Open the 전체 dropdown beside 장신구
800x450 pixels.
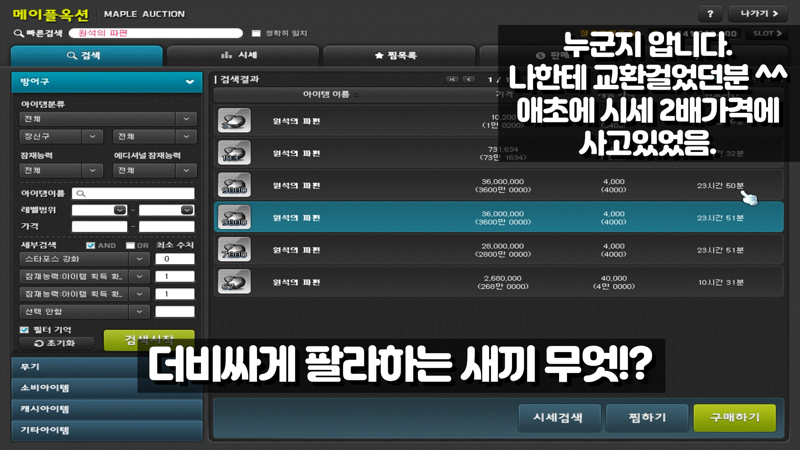(155, 136)
